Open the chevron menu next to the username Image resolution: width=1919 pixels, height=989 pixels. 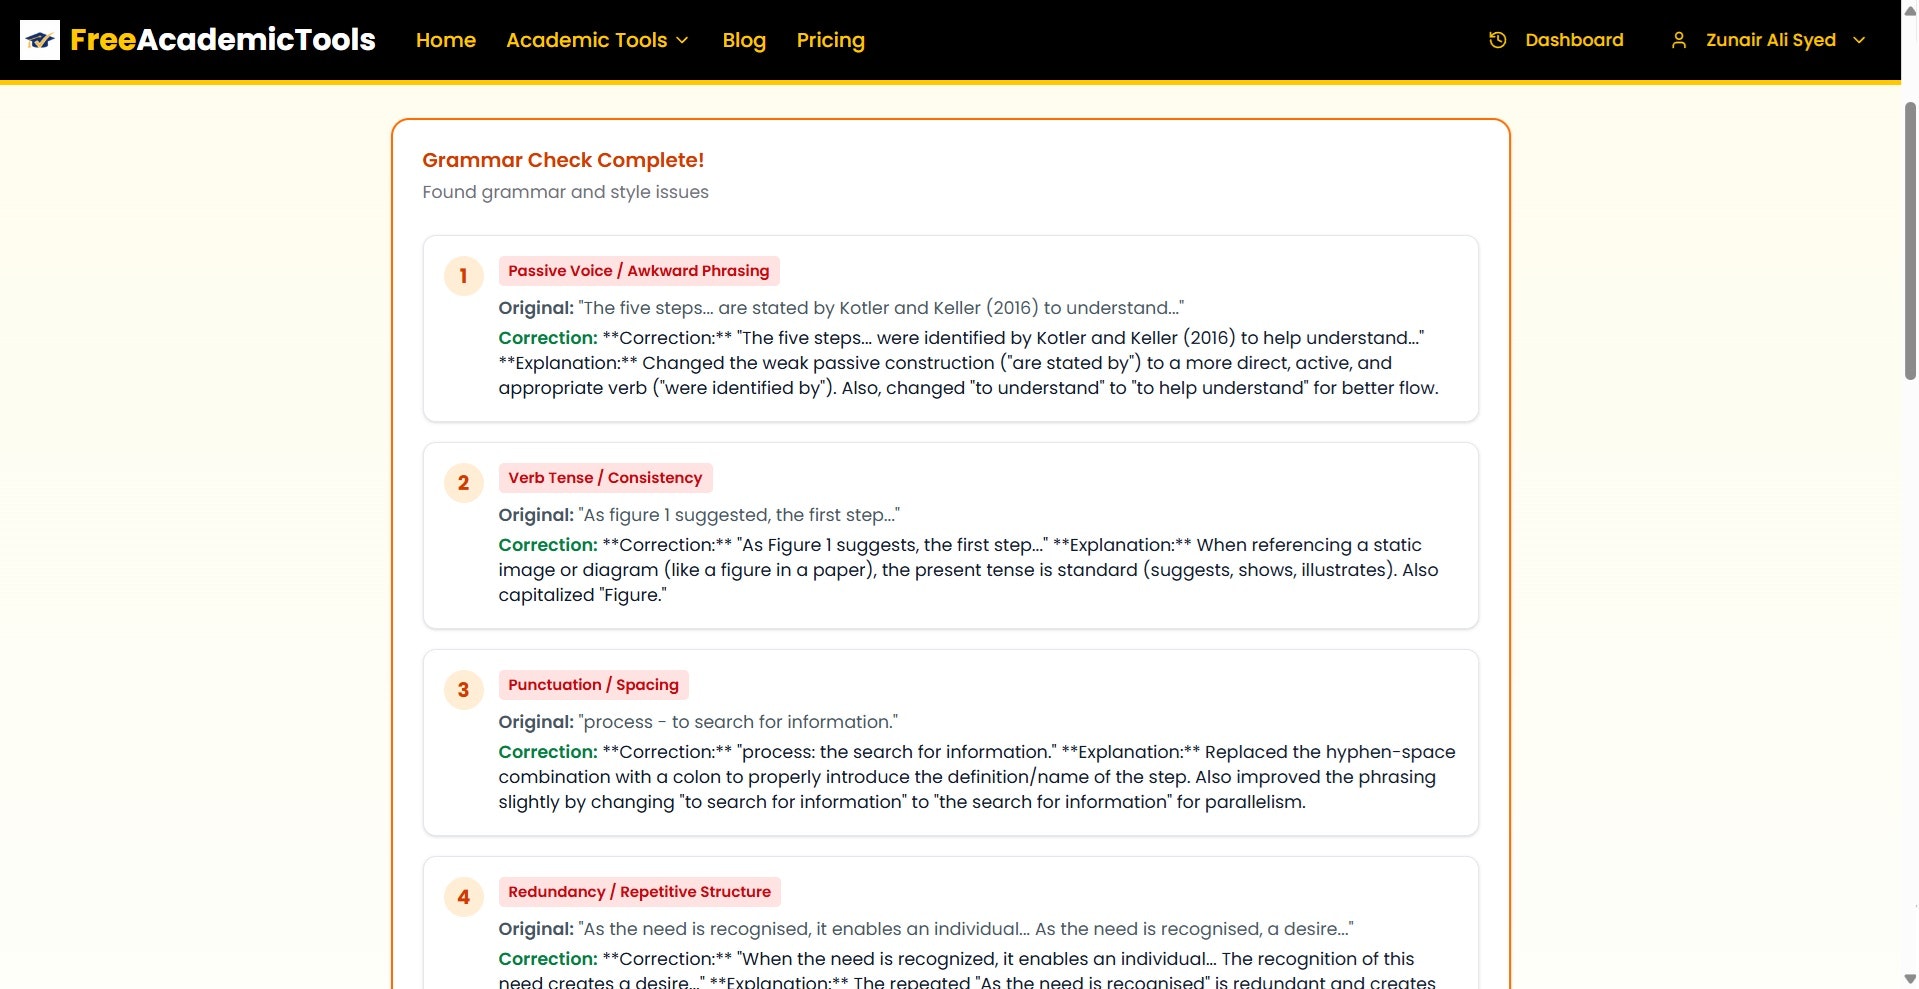coord(1858,40)
